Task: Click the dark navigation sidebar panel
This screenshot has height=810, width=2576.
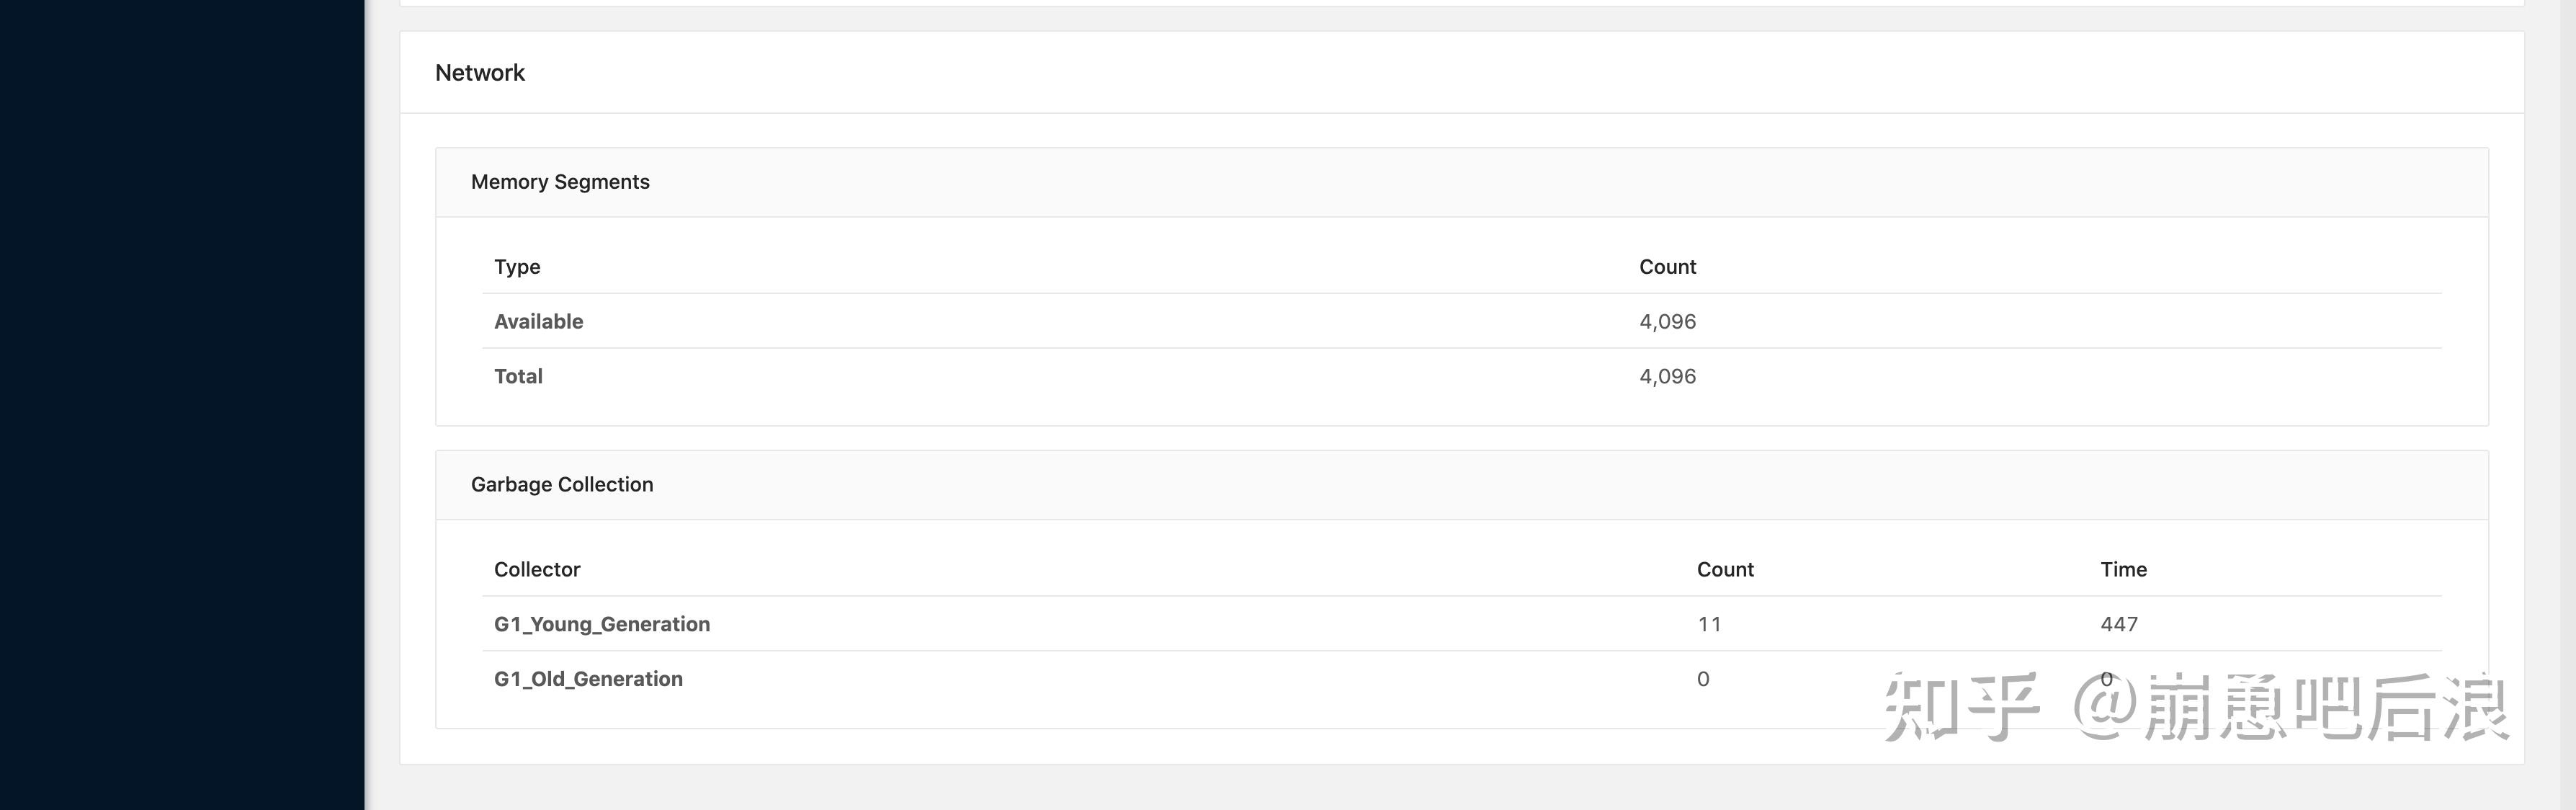Action: [180, 400]
